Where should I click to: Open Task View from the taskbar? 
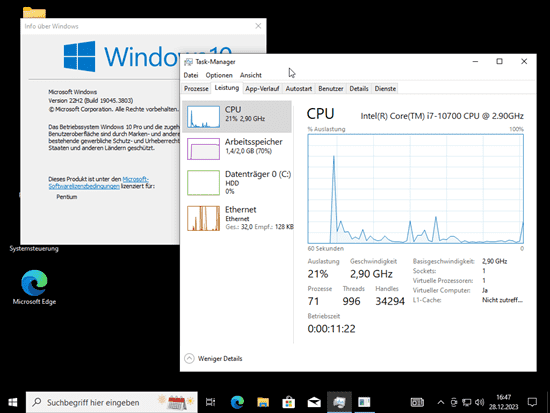click(x=210, y=402)
